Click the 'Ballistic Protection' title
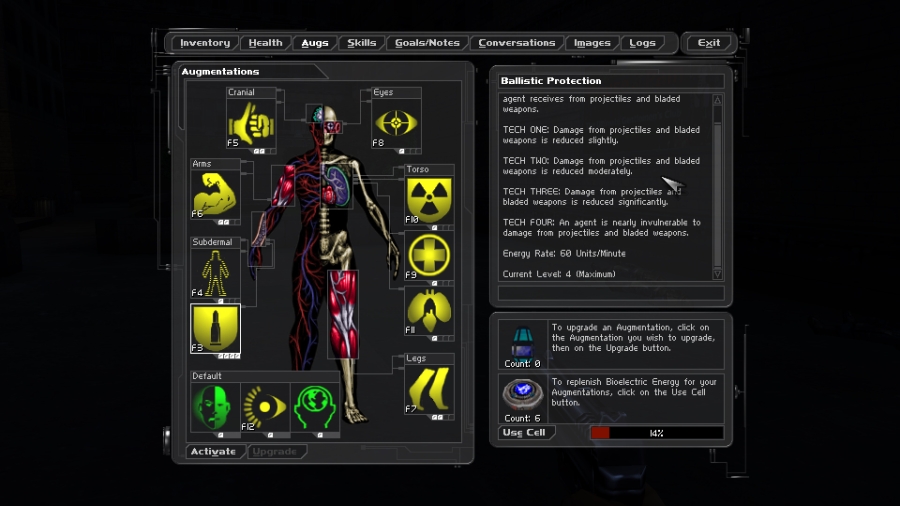The width and height of the screenshot is (900, 506). (551, 81)
